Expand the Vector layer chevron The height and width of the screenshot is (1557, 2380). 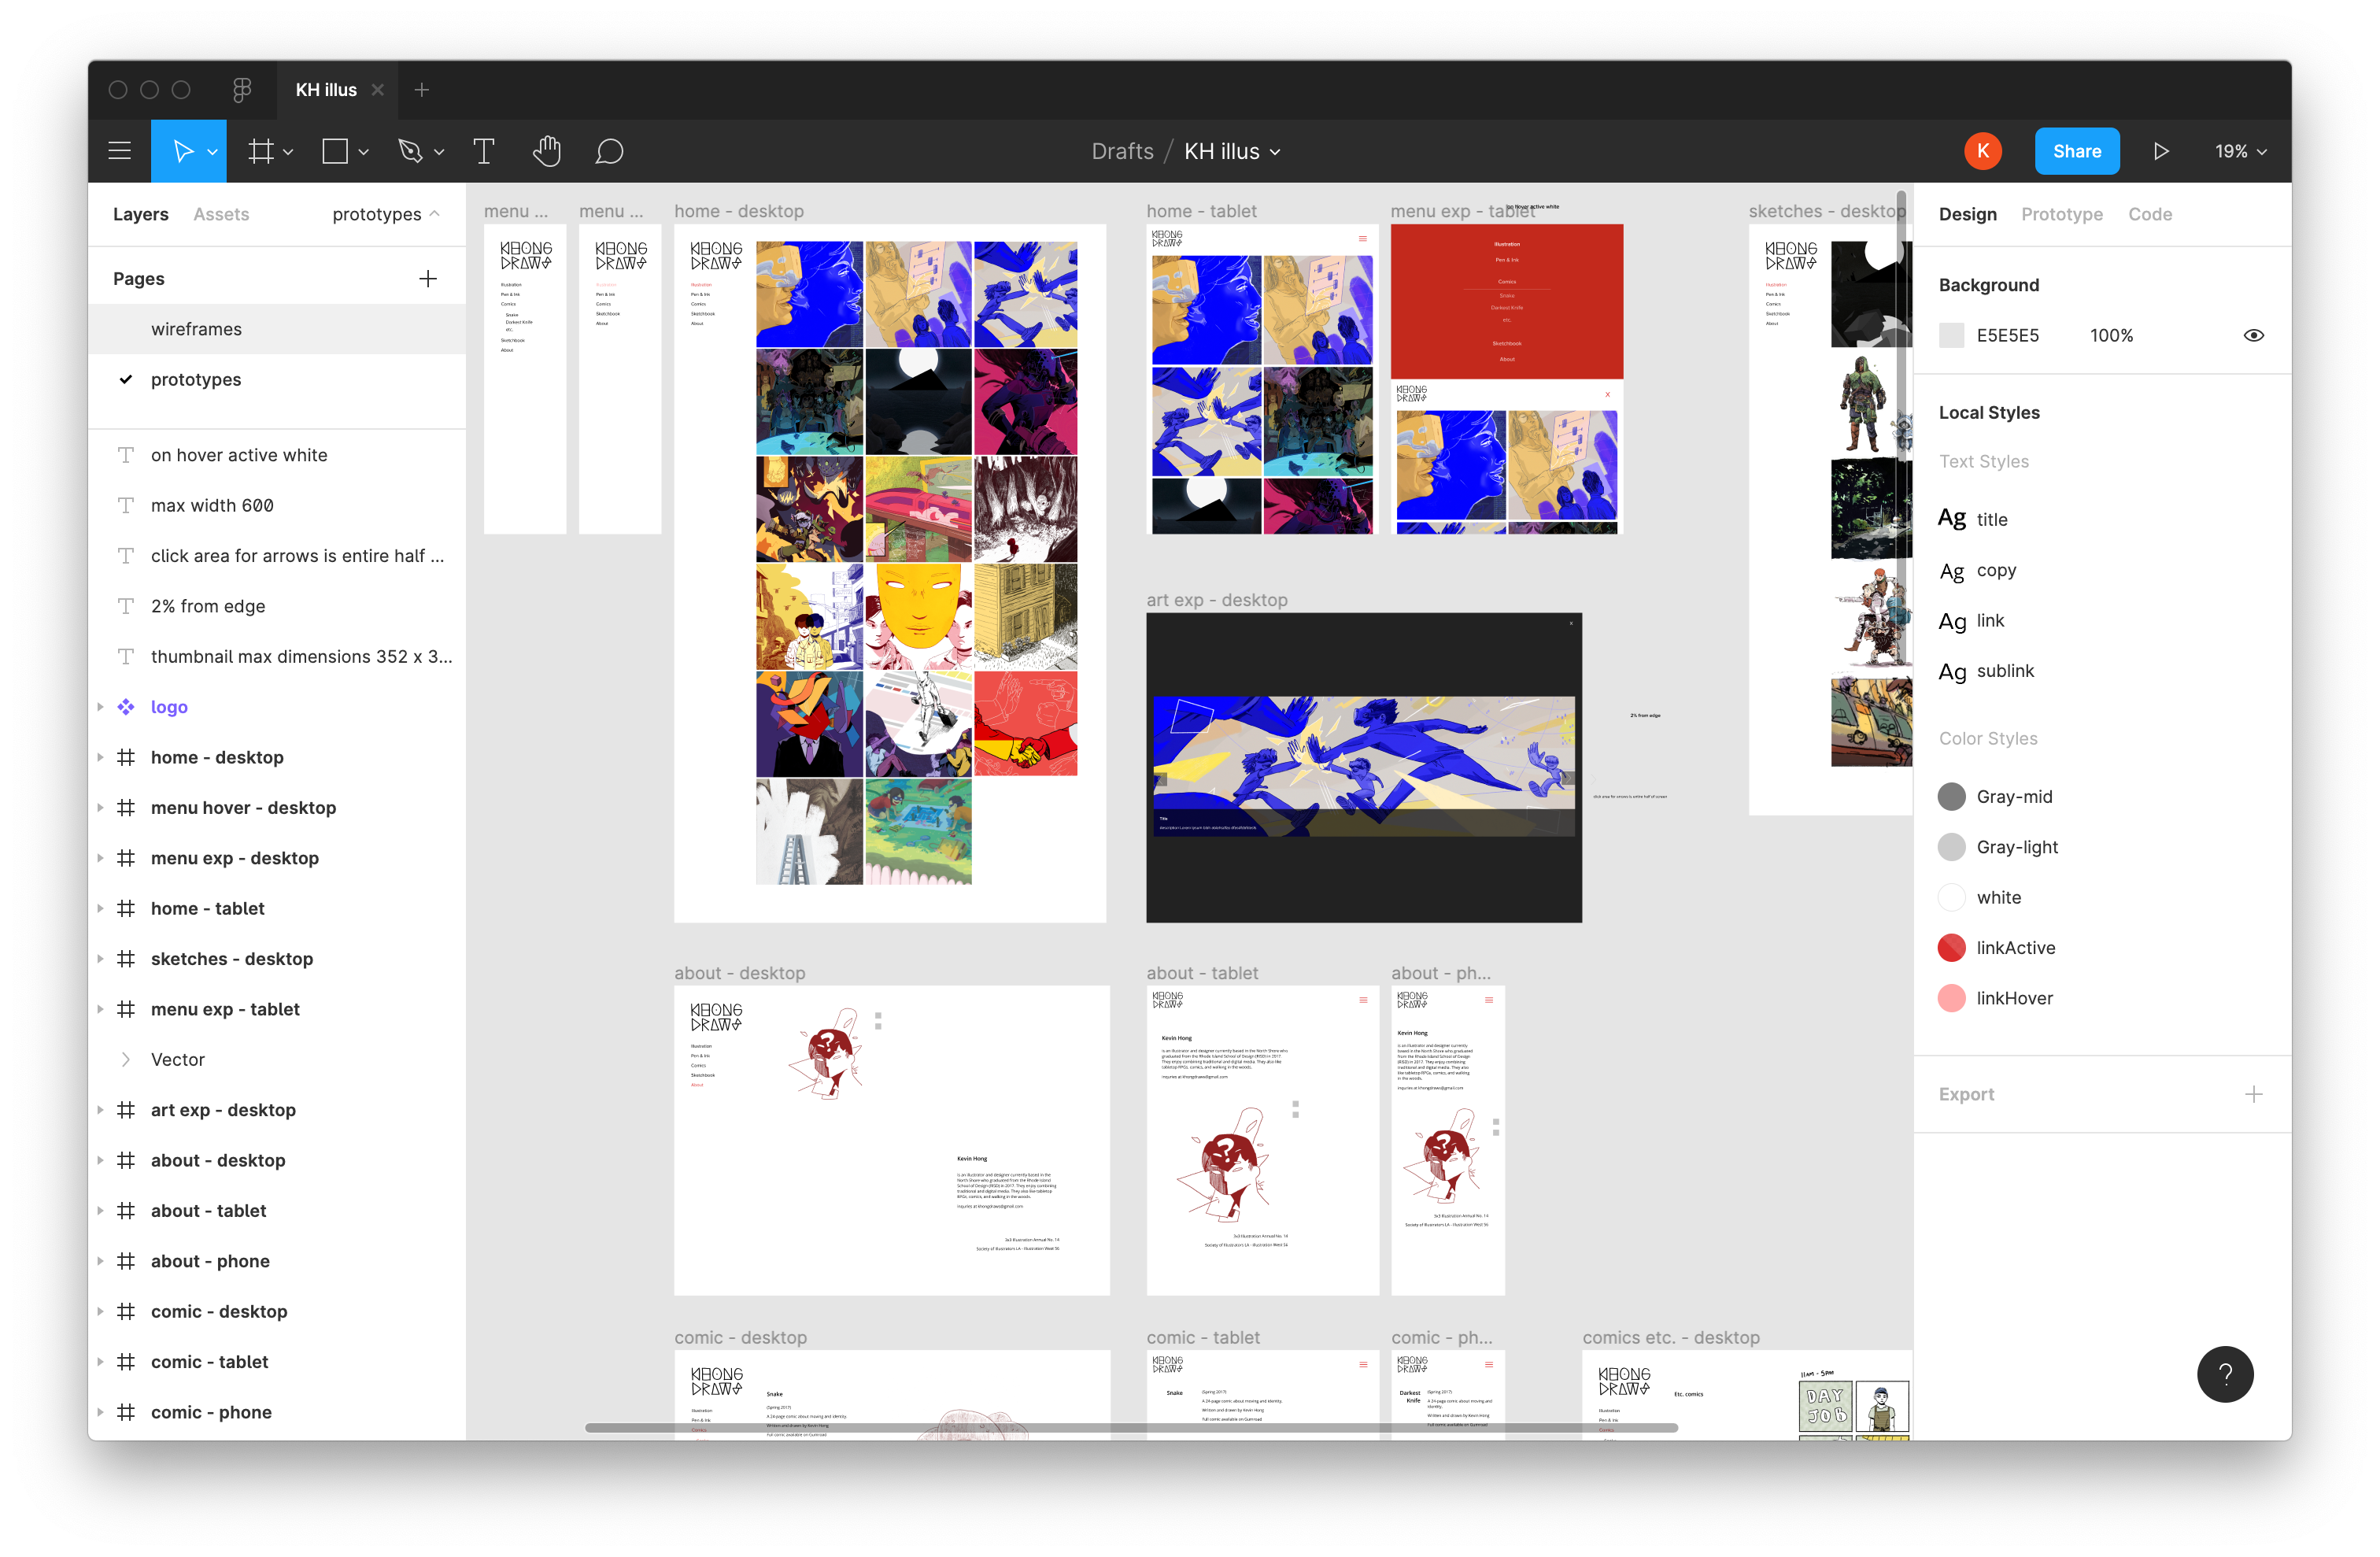click(126, 1059)
